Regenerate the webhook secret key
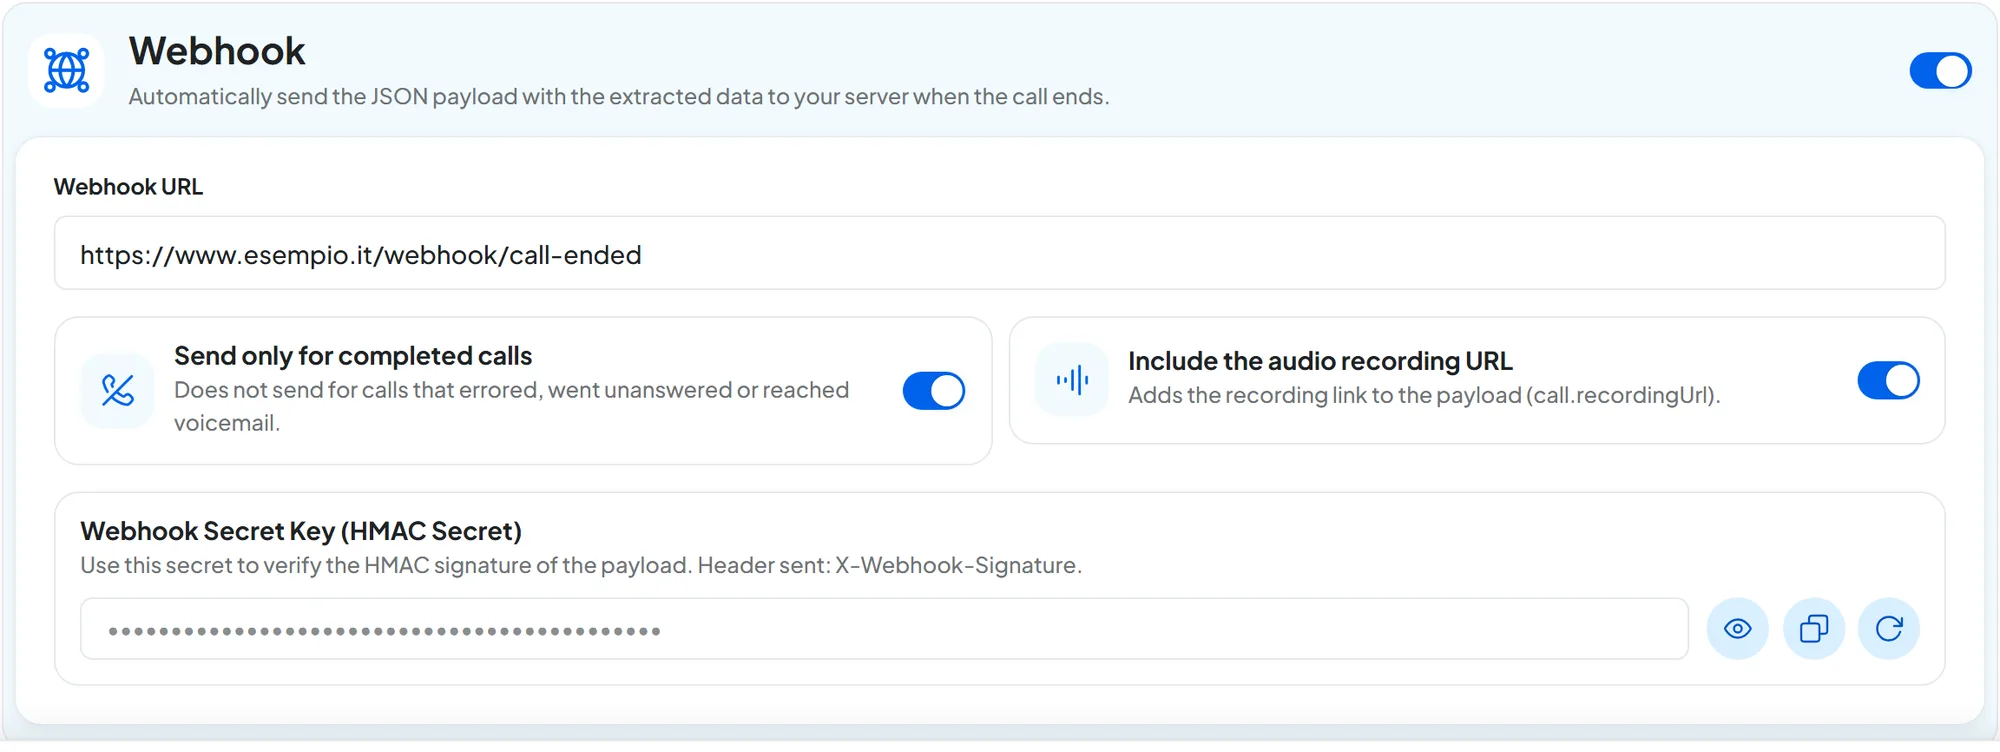 [x=1889, y=629]
